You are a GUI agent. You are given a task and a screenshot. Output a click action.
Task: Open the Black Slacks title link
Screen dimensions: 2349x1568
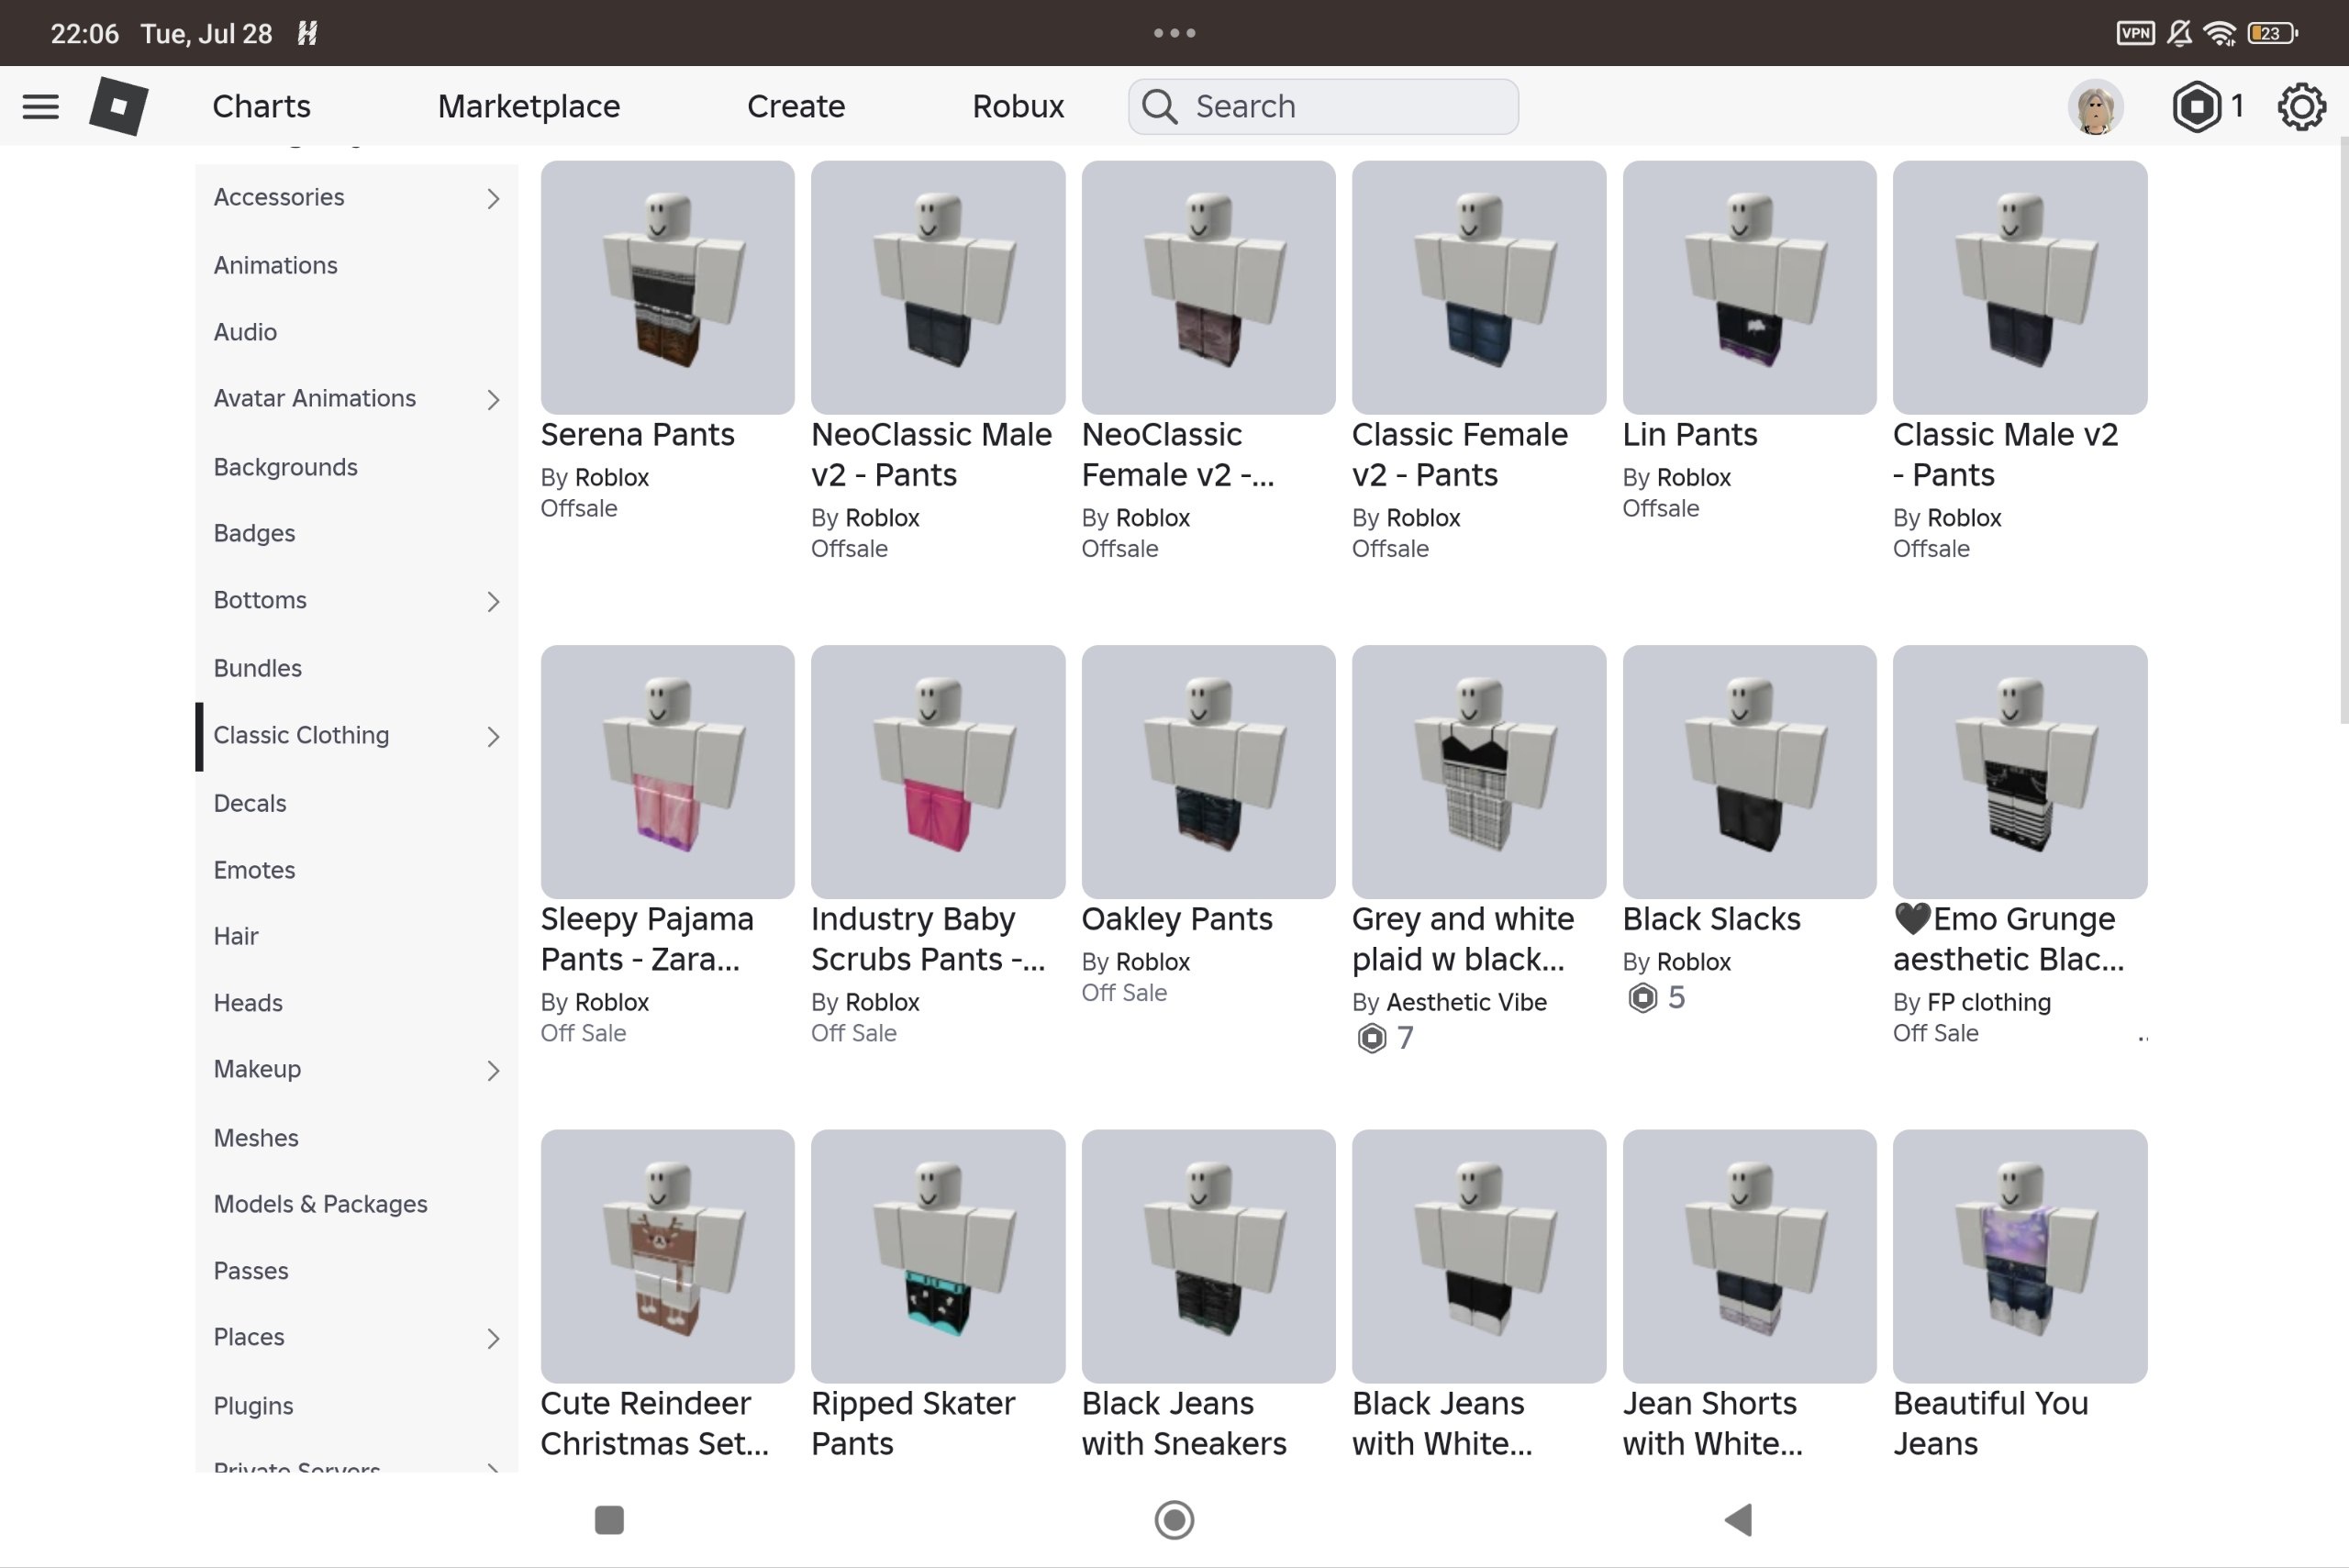[x=1711, y=919]
